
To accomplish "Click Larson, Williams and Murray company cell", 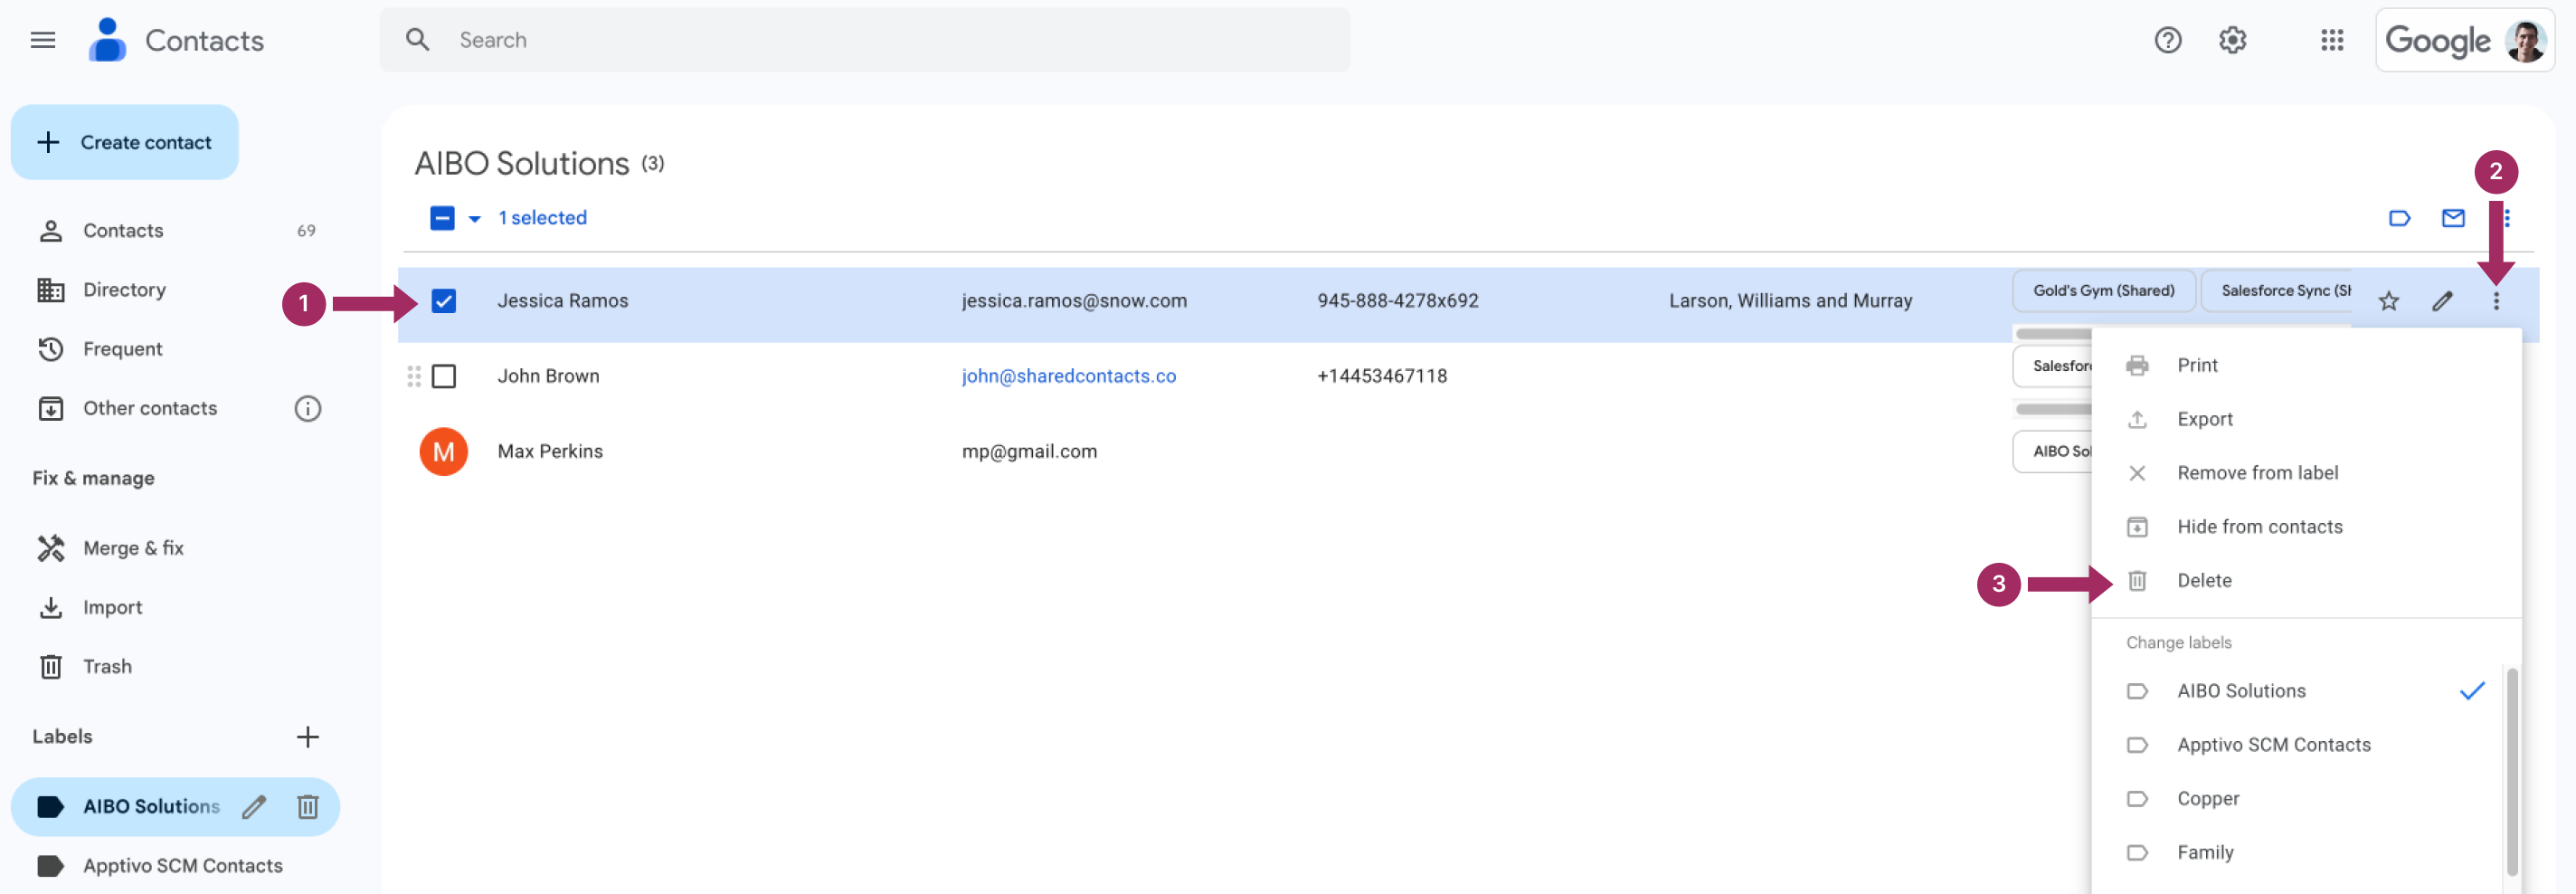I will pyautogui.click(x=1790, y=301).
